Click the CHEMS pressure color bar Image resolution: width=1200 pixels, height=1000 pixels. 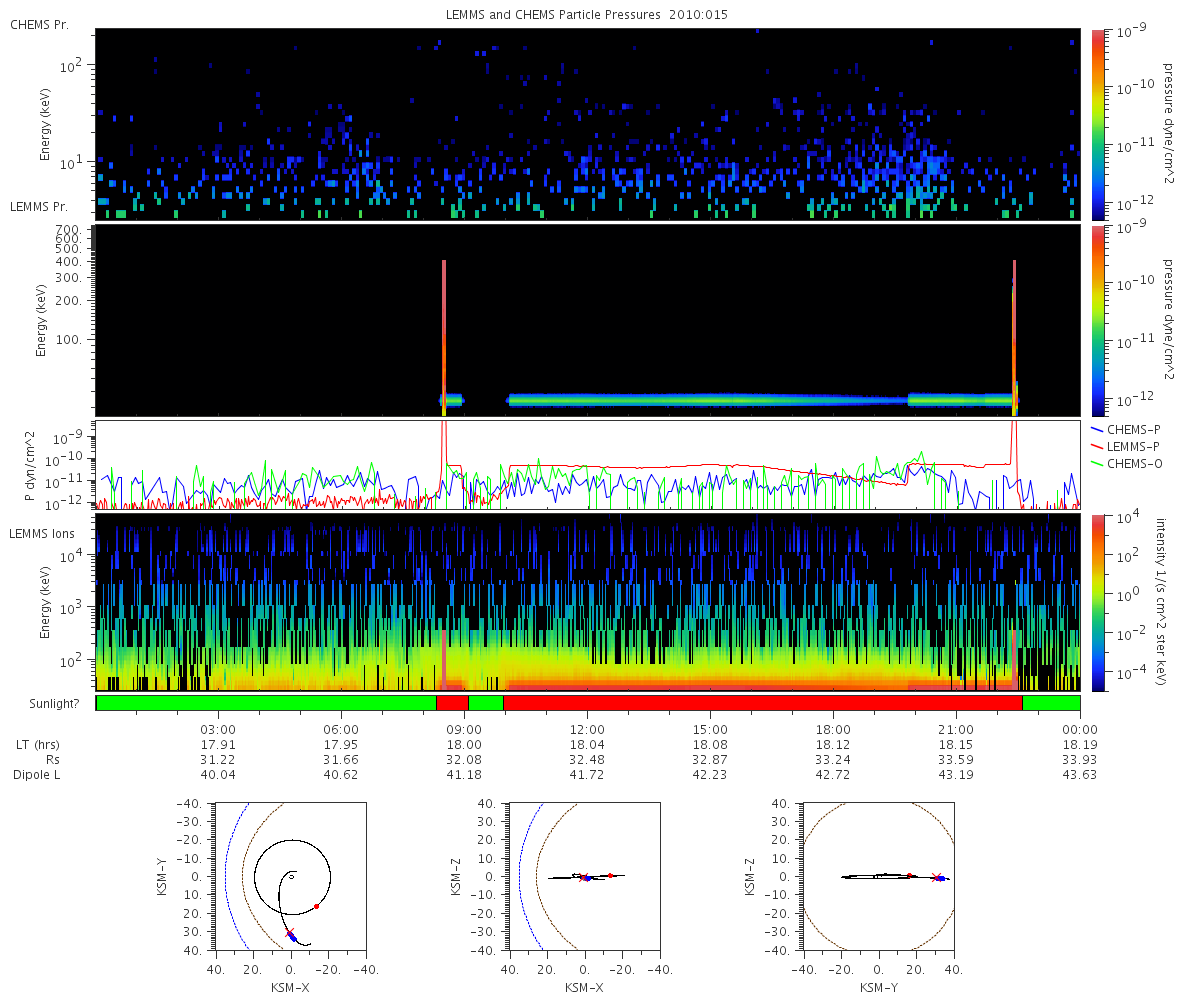pyautogui.click(x=1097, y=124)
